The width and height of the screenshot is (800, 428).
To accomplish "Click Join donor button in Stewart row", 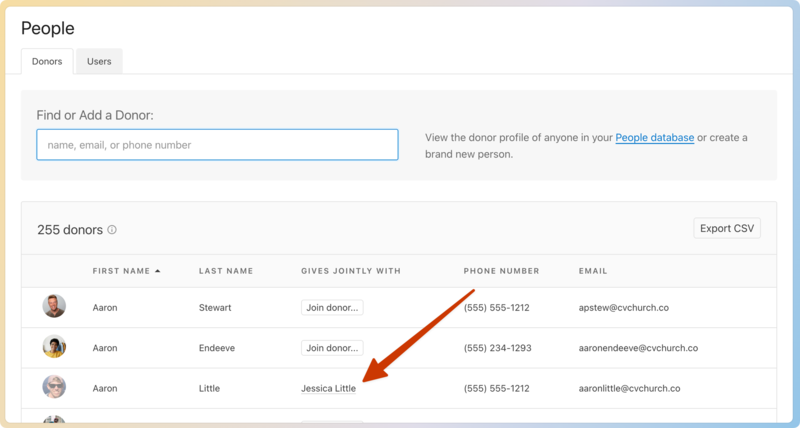I will pos(332,308).
